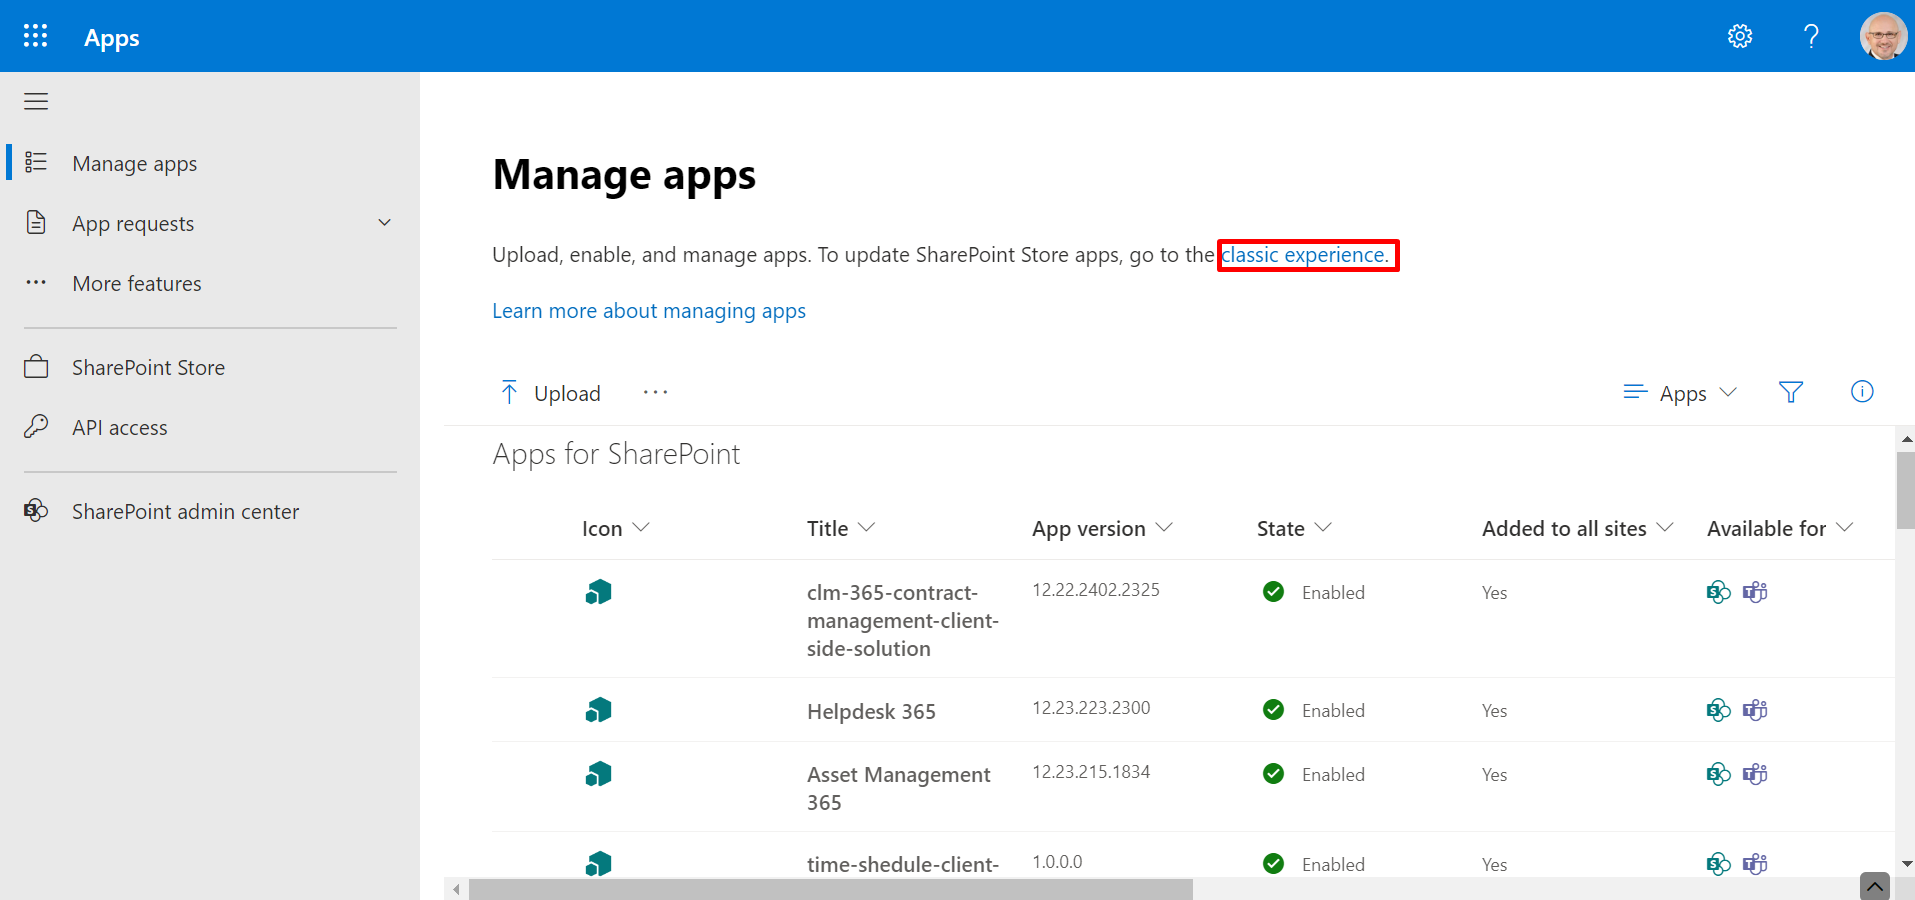The width and height of the screenshot is (1915, 900).
Task: Open the filter pane icon
Action: pyautogui.click(x=1791, y=392)
